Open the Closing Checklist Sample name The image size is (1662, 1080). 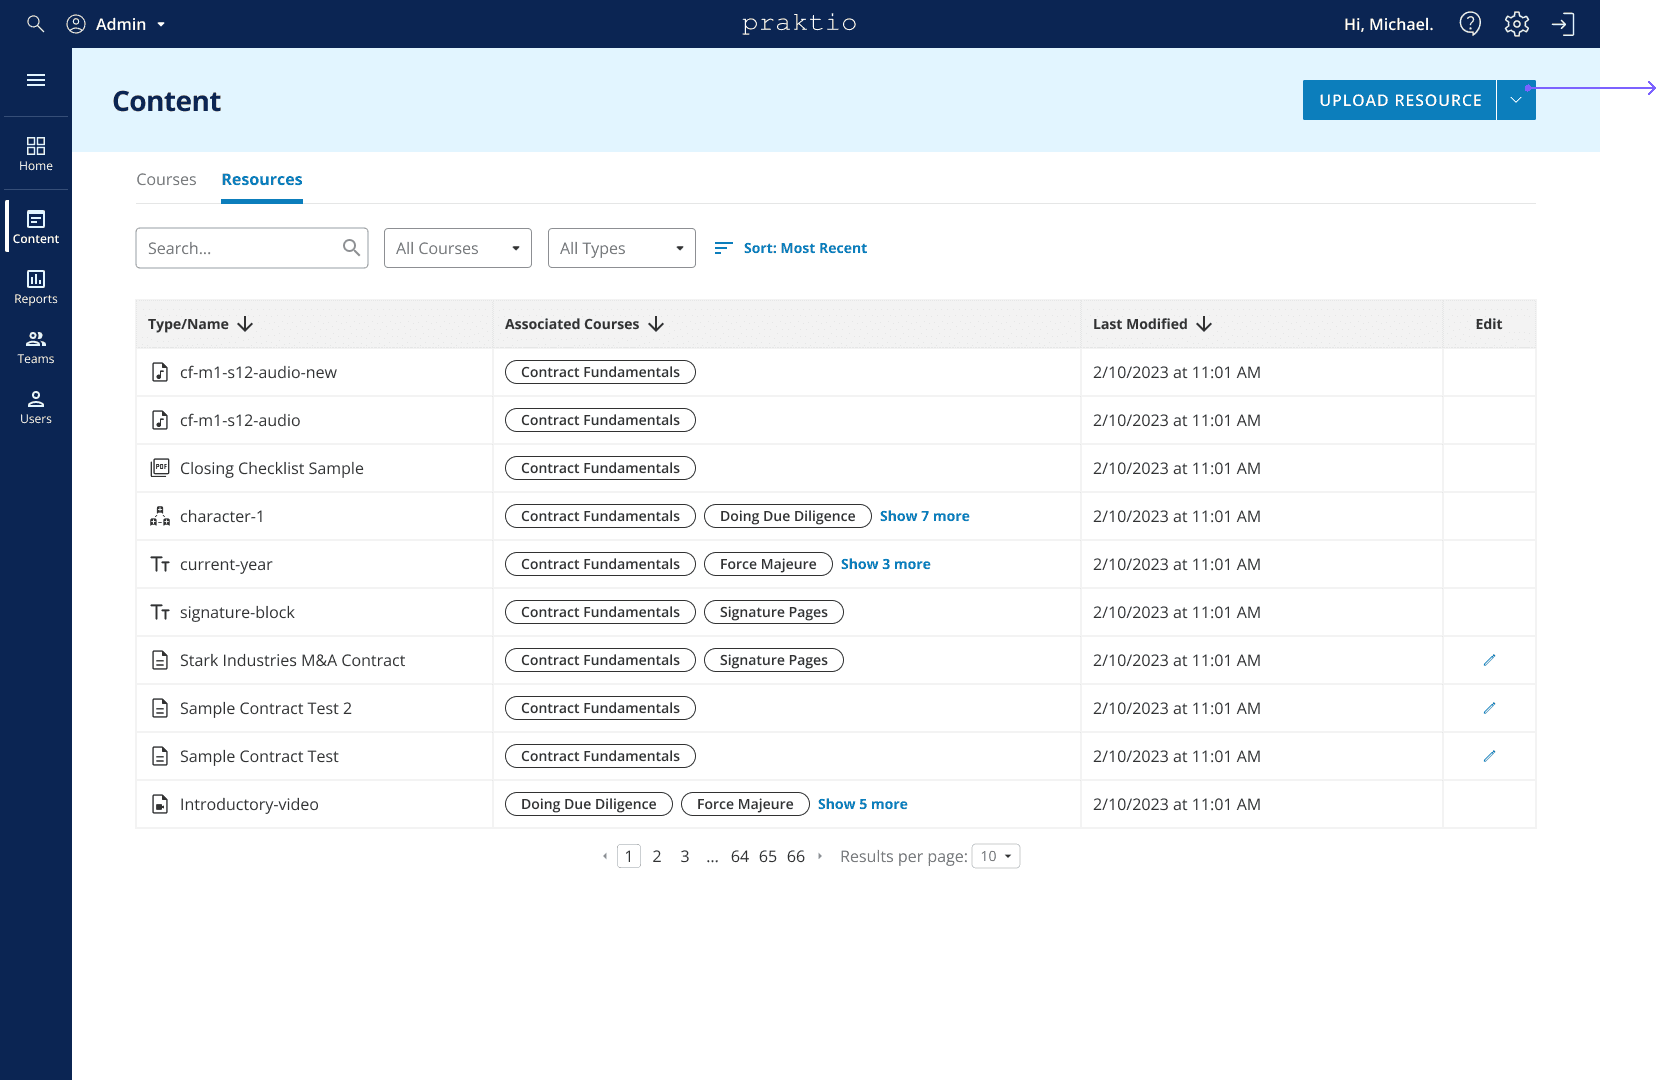[272, 468]
